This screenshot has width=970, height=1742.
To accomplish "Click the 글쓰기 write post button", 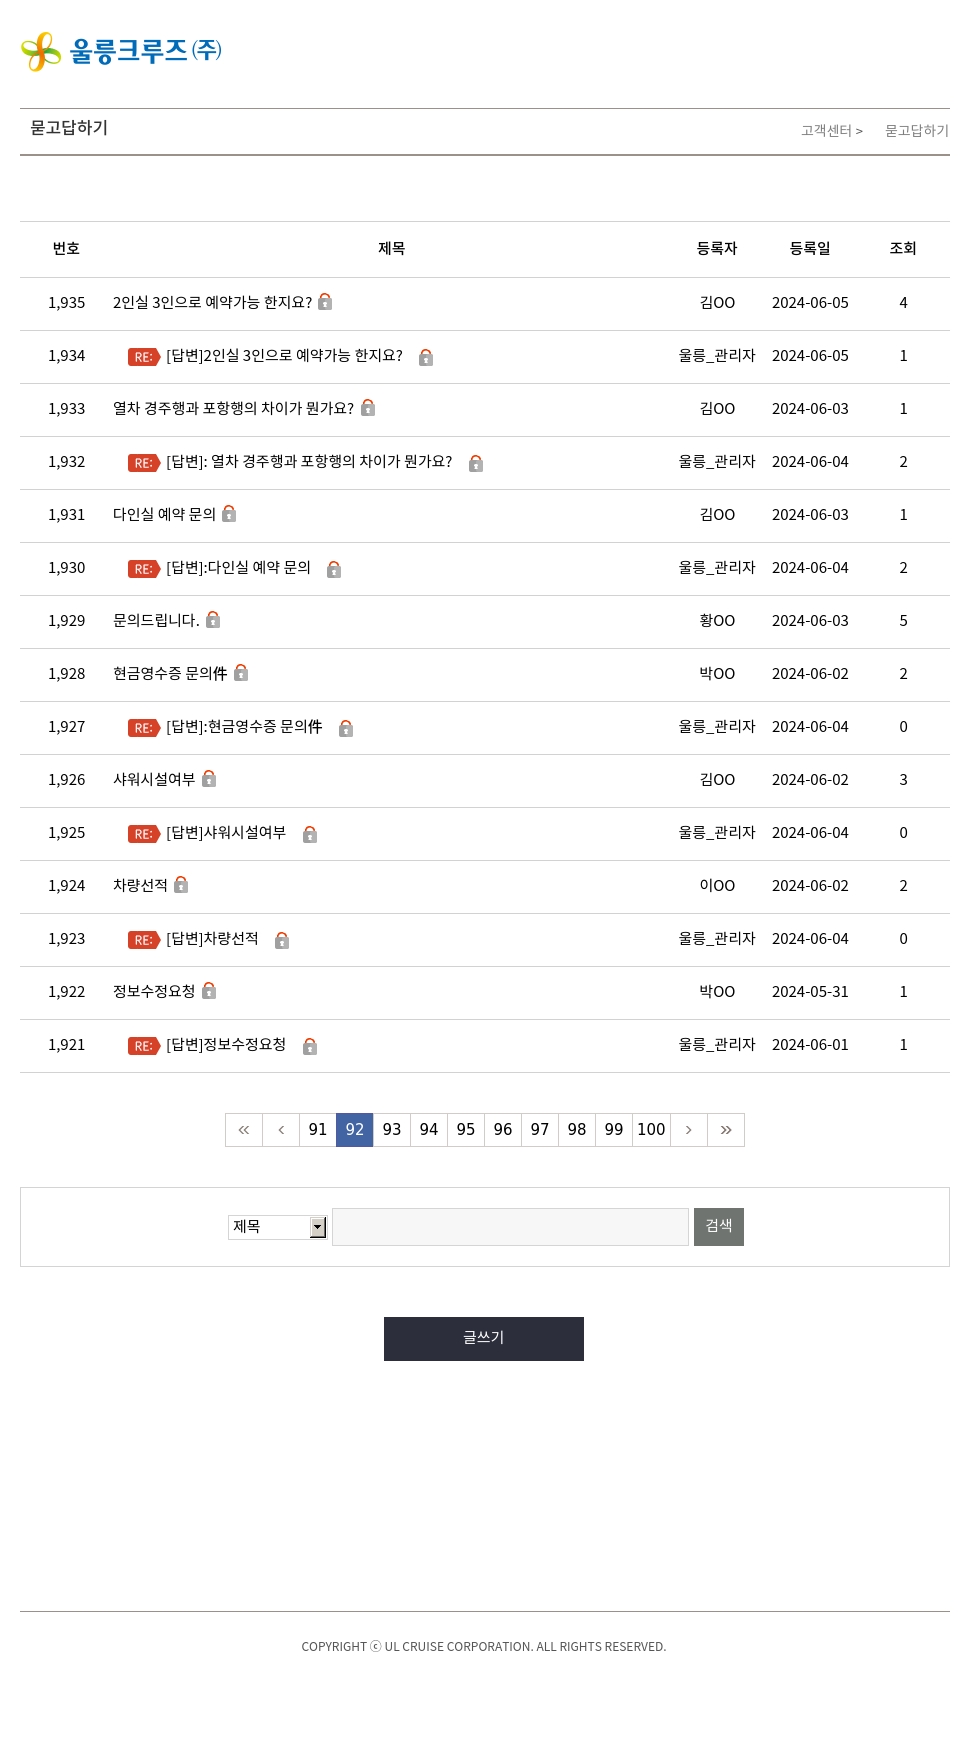I will pos(484,1339).
